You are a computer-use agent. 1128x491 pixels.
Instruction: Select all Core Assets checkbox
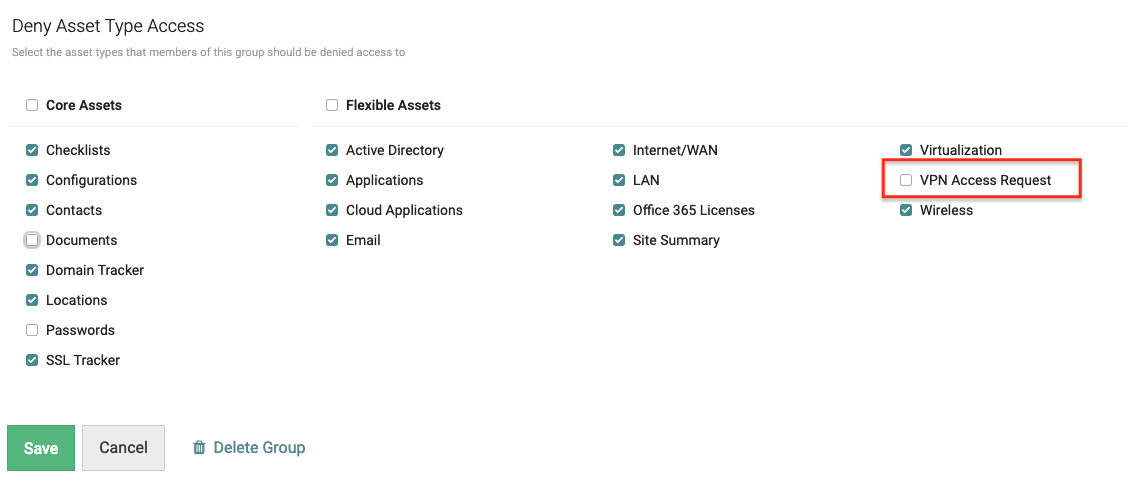(32, 105)
